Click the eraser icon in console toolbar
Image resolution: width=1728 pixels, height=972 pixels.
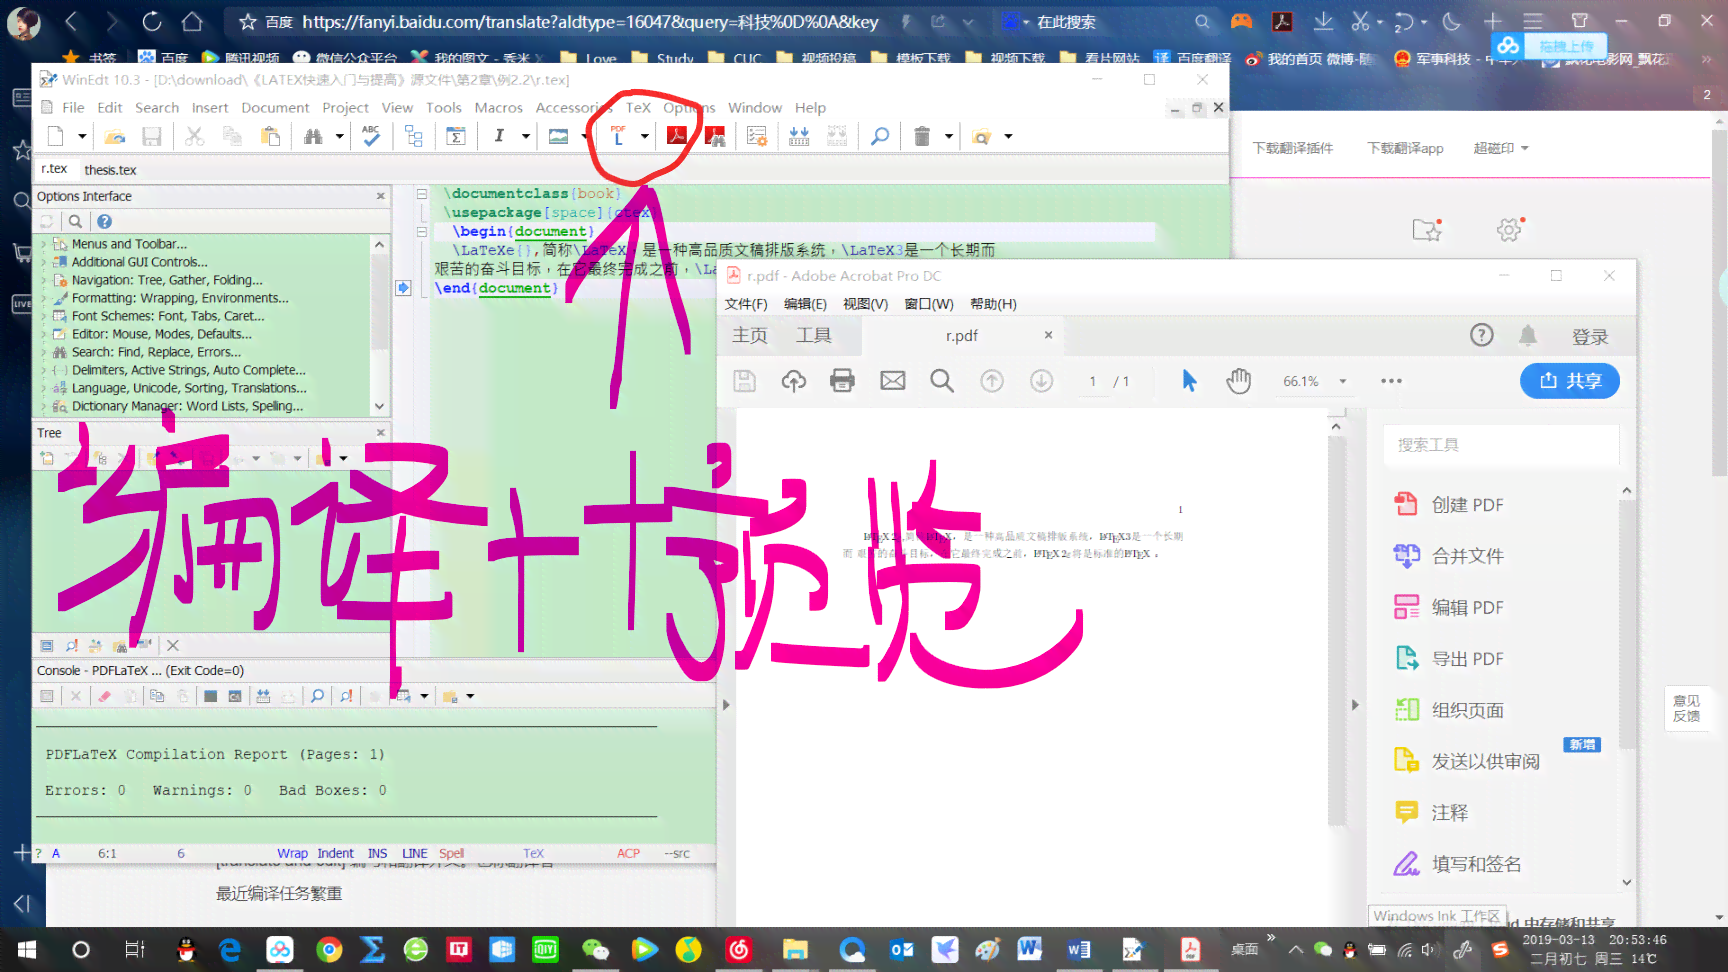click(x=104, y=696)
